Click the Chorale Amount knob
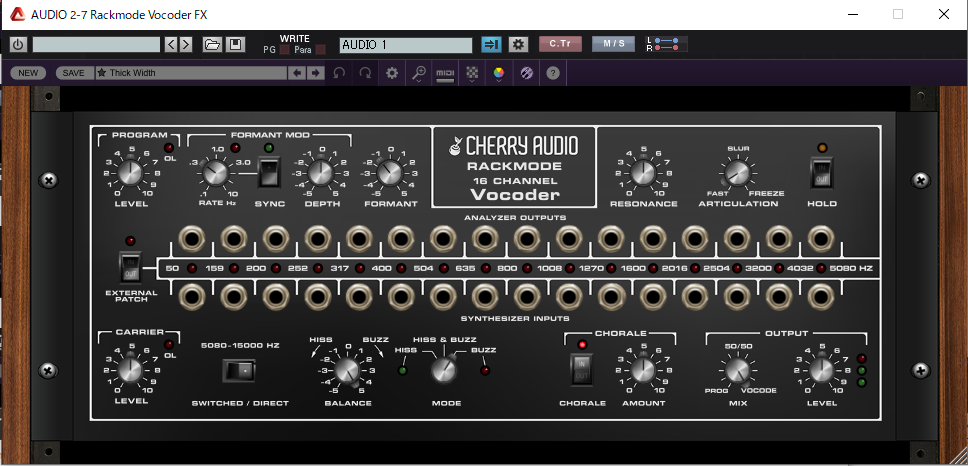Viewport: 968px width, 466px height. click(643, 370)
